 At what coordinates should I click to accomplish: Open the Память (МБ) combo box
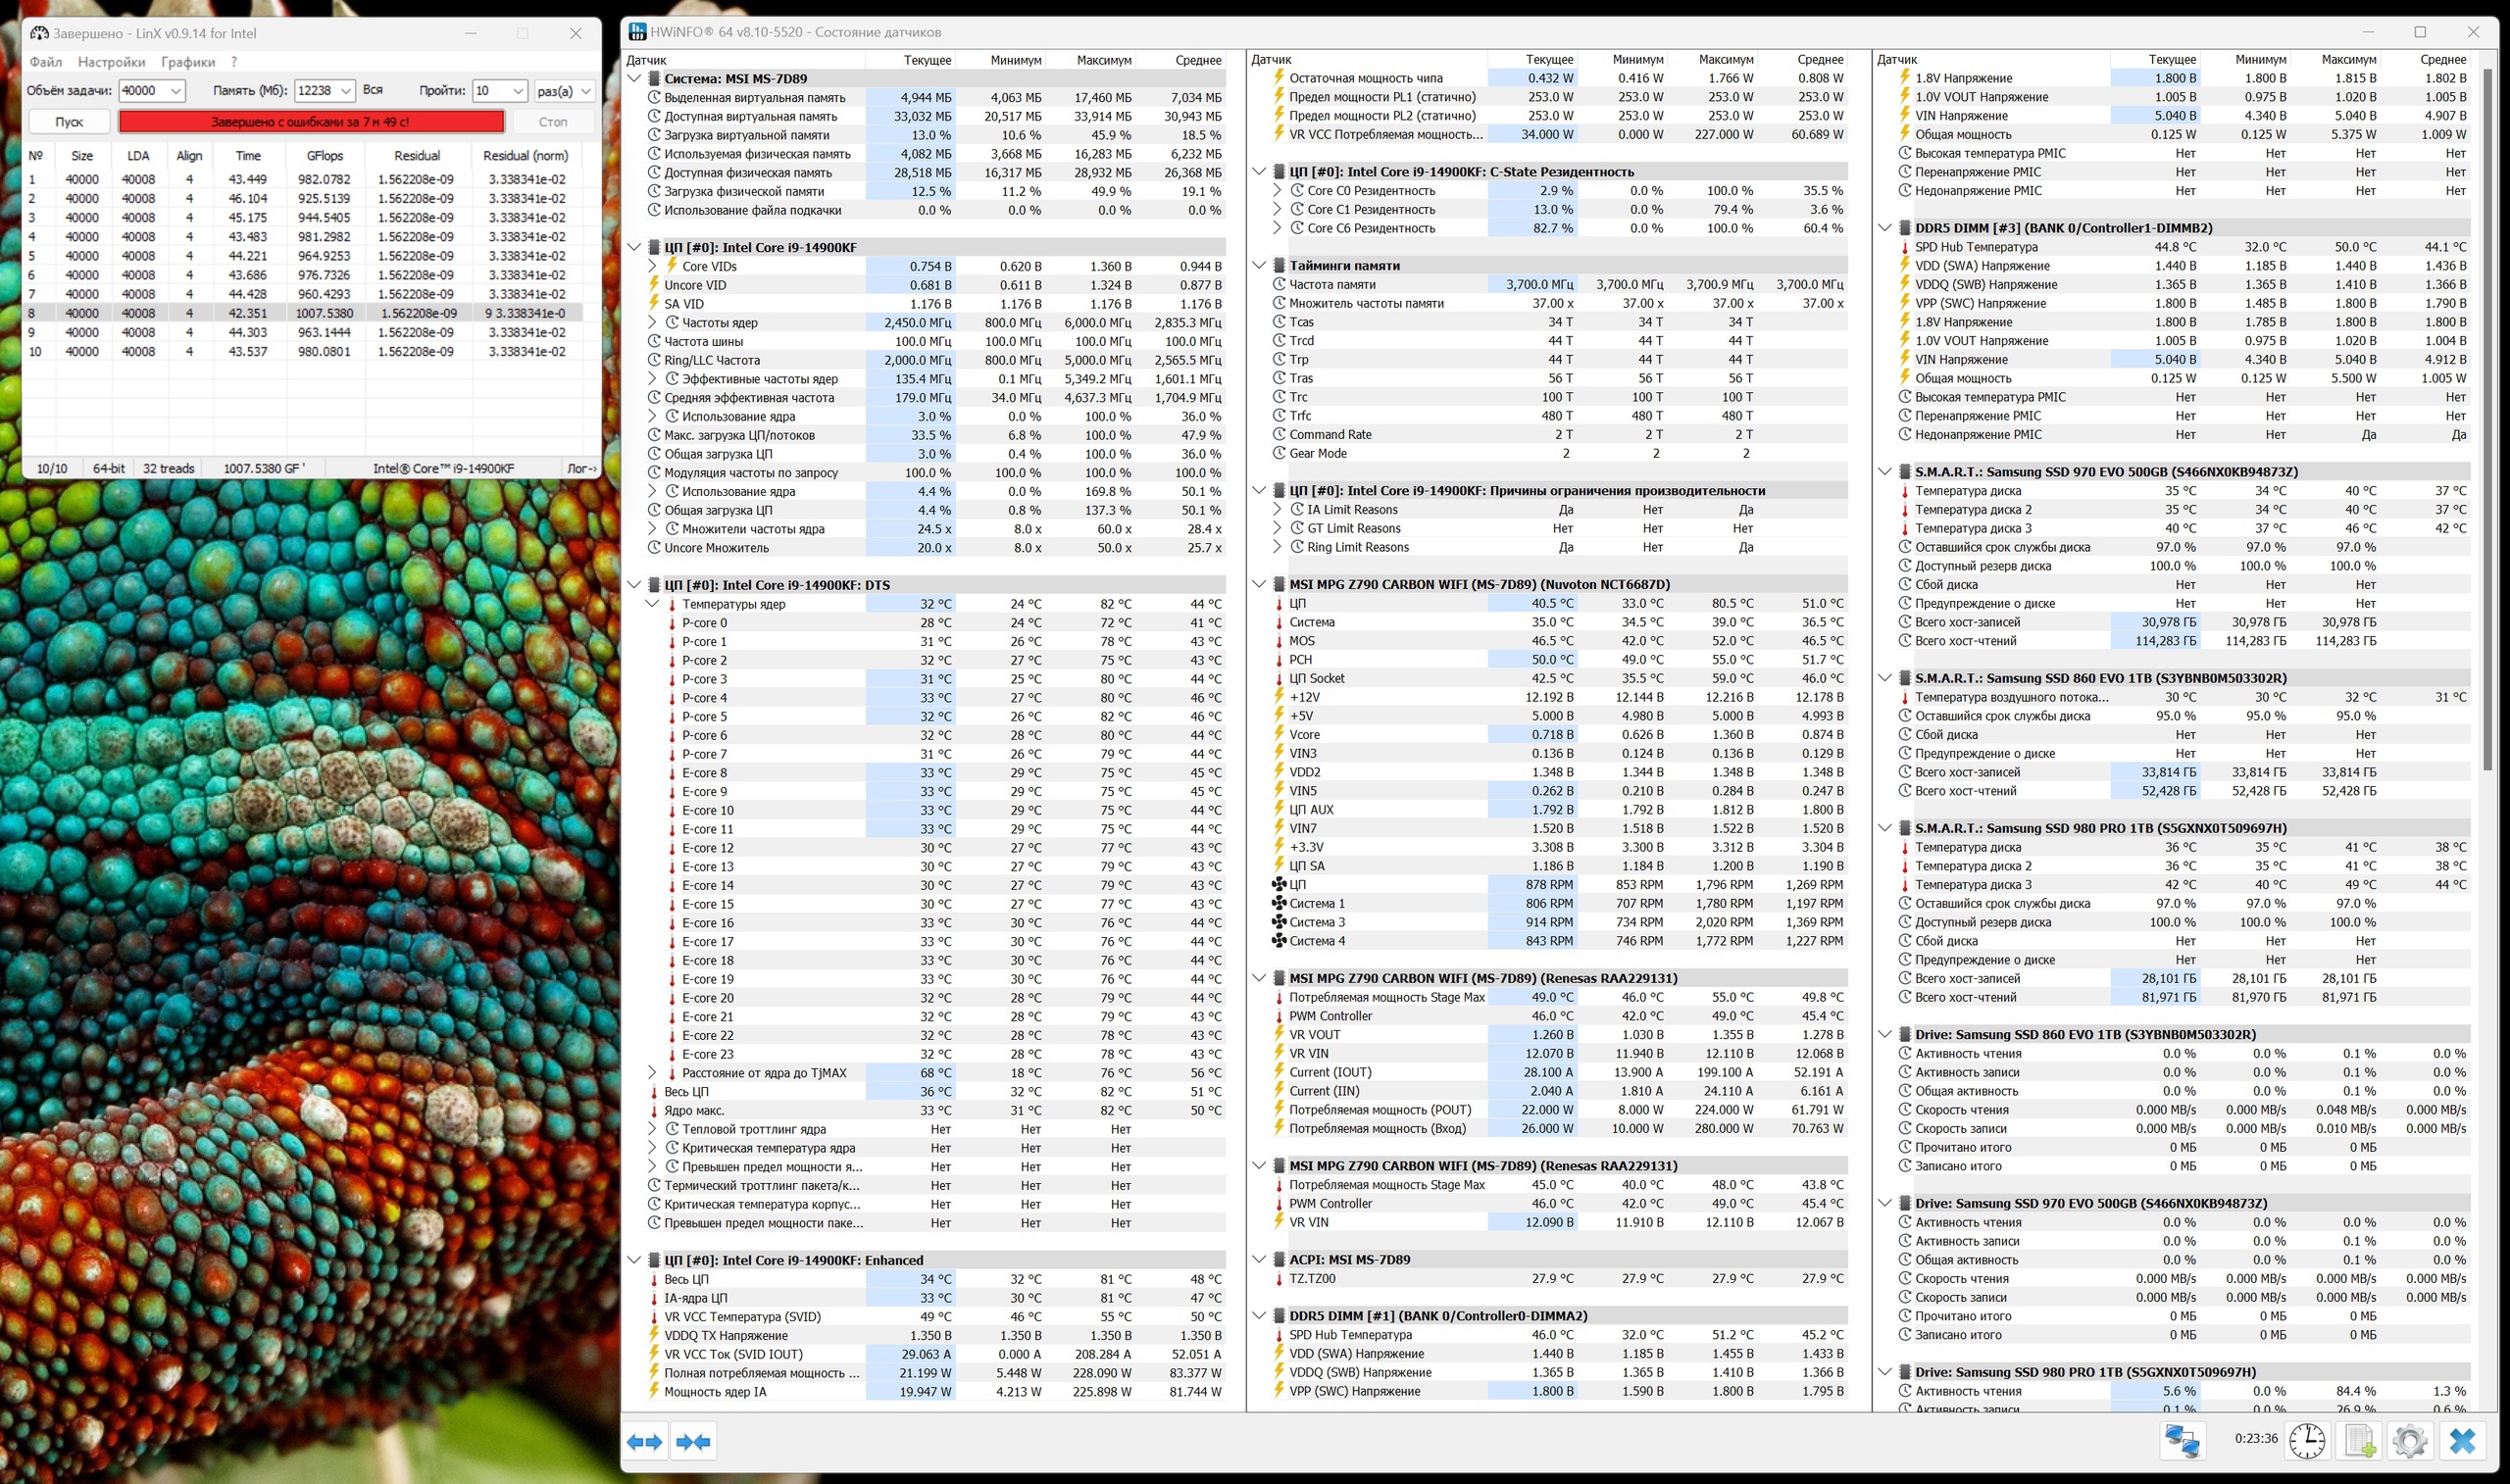[x=346, y=91]
